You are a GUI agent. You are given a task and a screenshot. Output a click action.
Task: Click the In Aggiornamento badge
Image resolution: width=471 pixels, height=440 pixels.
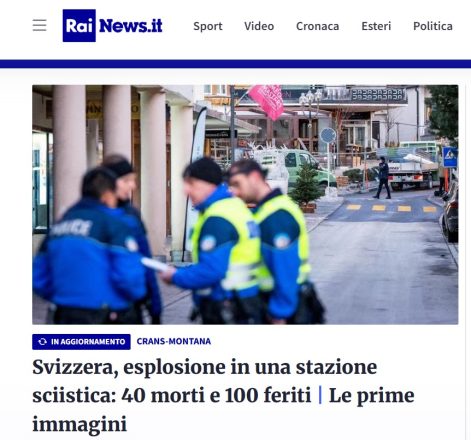click(81, 342)
